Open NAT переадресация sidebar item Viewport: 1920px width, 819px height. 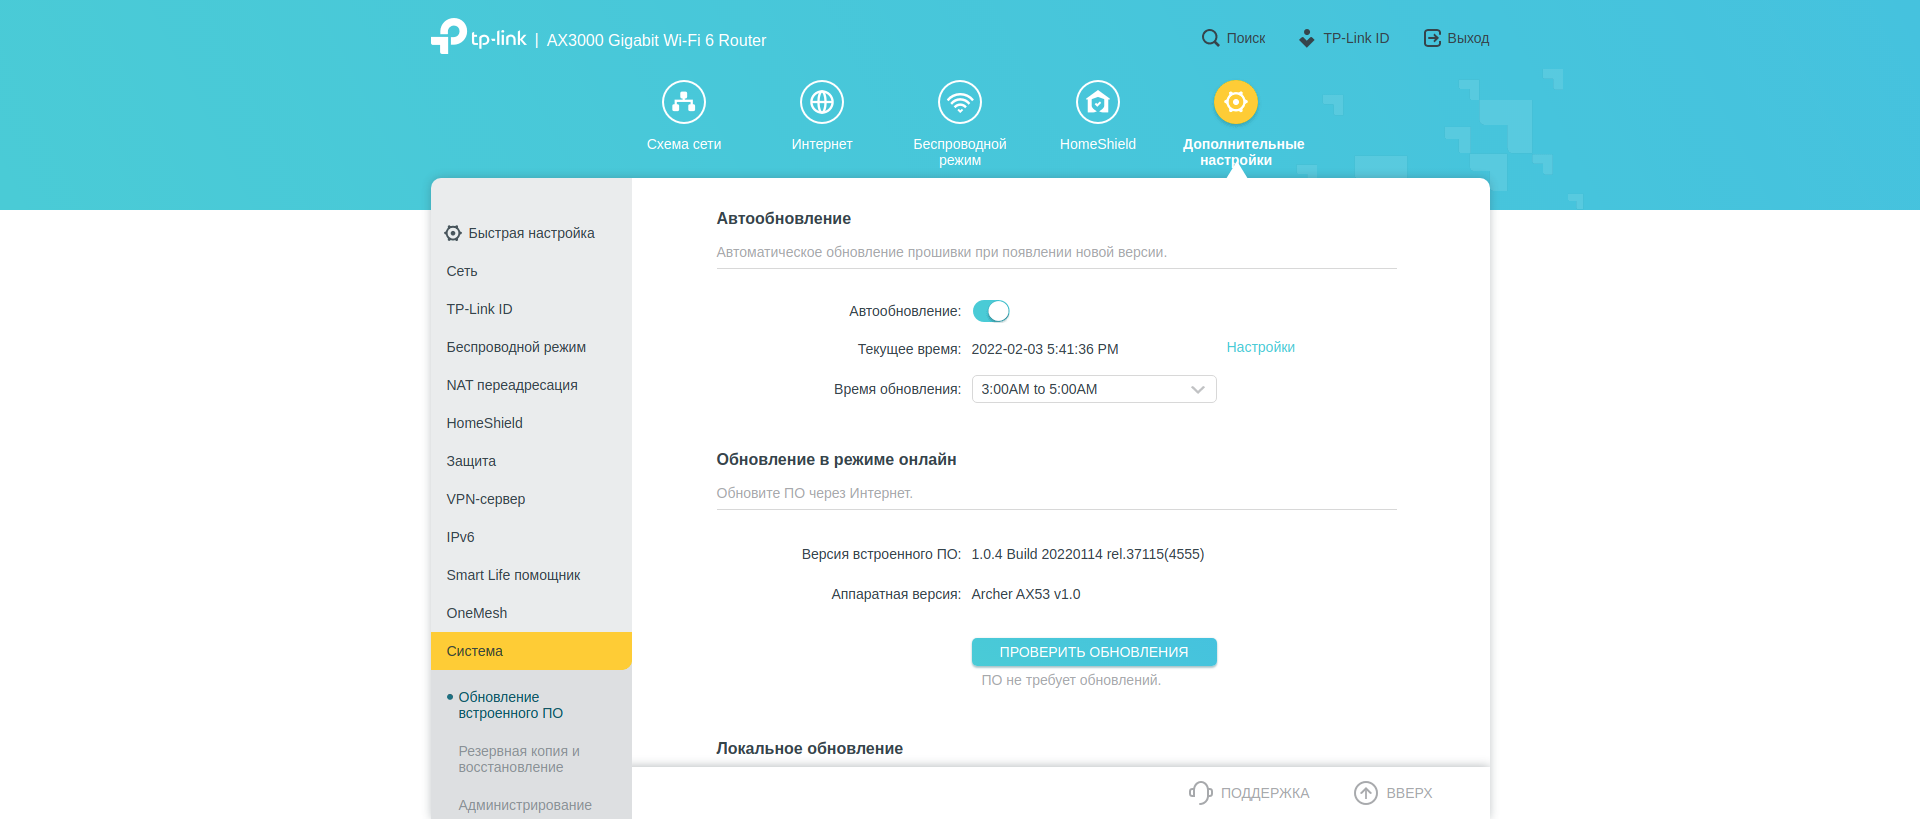[531, 385]
